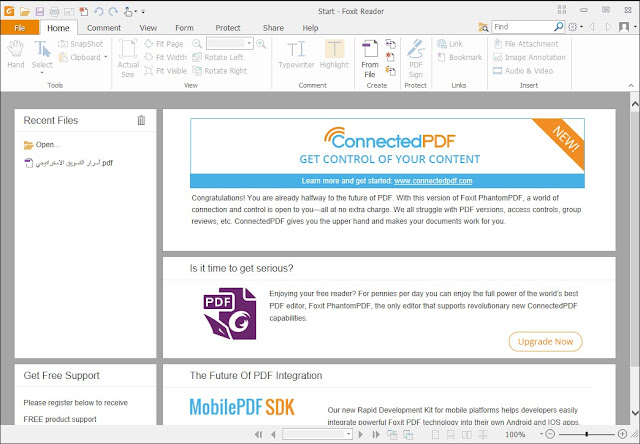Switch to the Help tab
The image size is (640, 444).
[310, 28]
